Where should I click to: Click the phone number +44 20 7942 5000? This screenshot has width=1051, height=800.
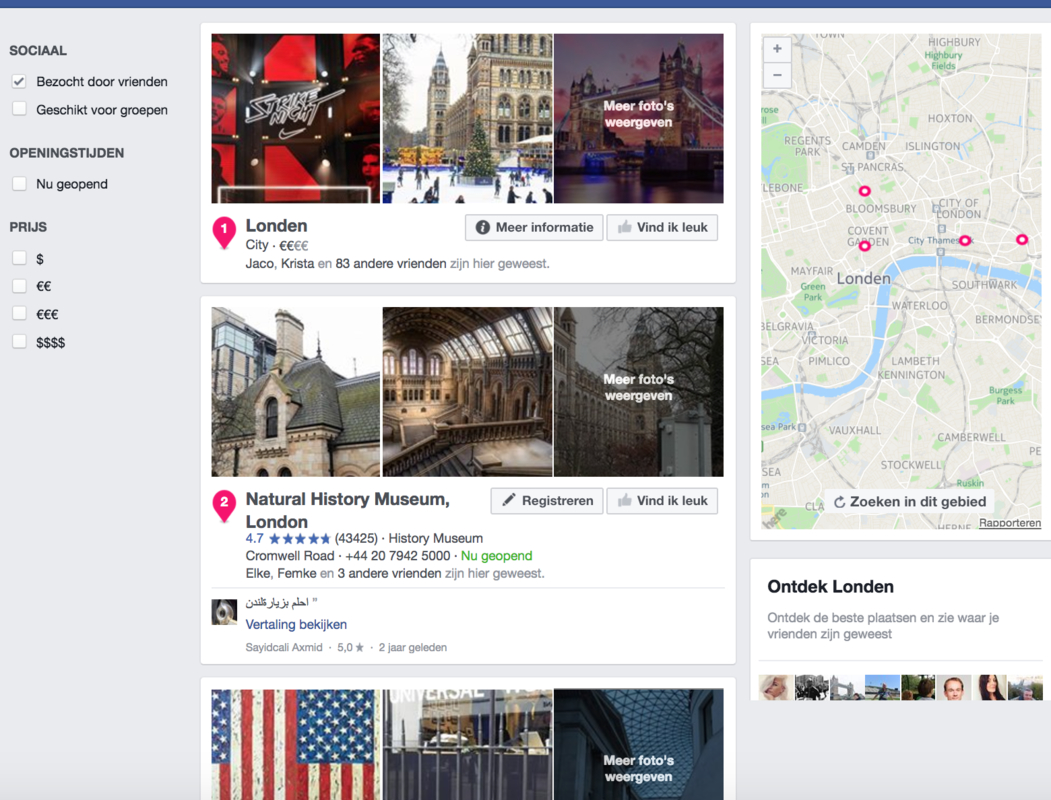point(397,556)
